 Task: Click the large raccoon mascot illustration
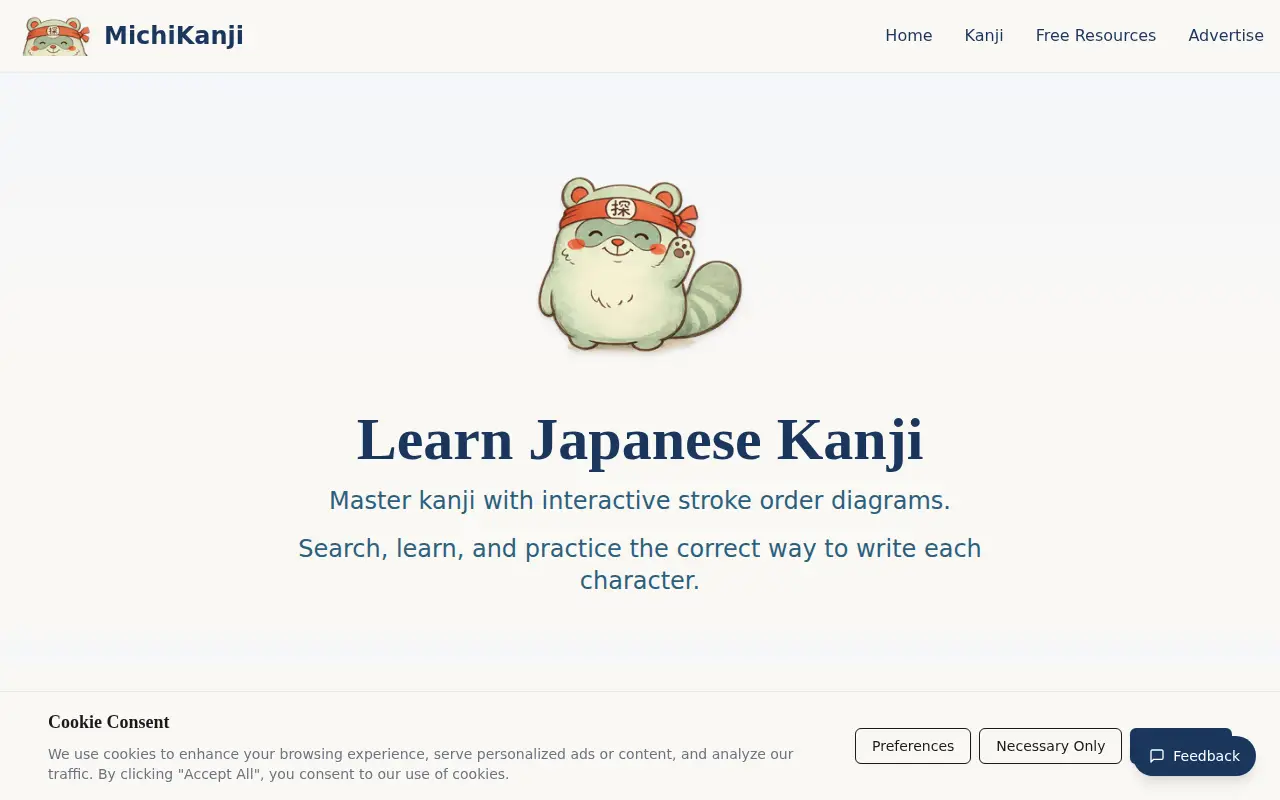(640, 264)
